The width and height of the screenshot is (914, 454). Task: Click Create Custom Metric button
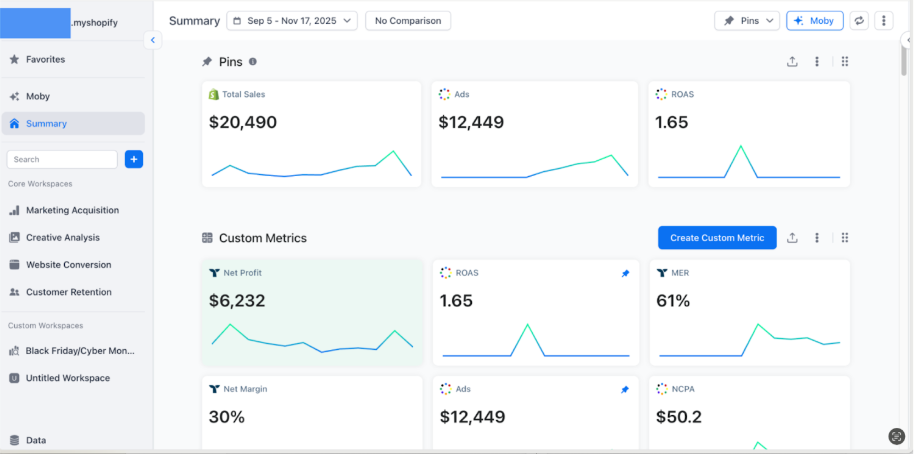(716, 238)
